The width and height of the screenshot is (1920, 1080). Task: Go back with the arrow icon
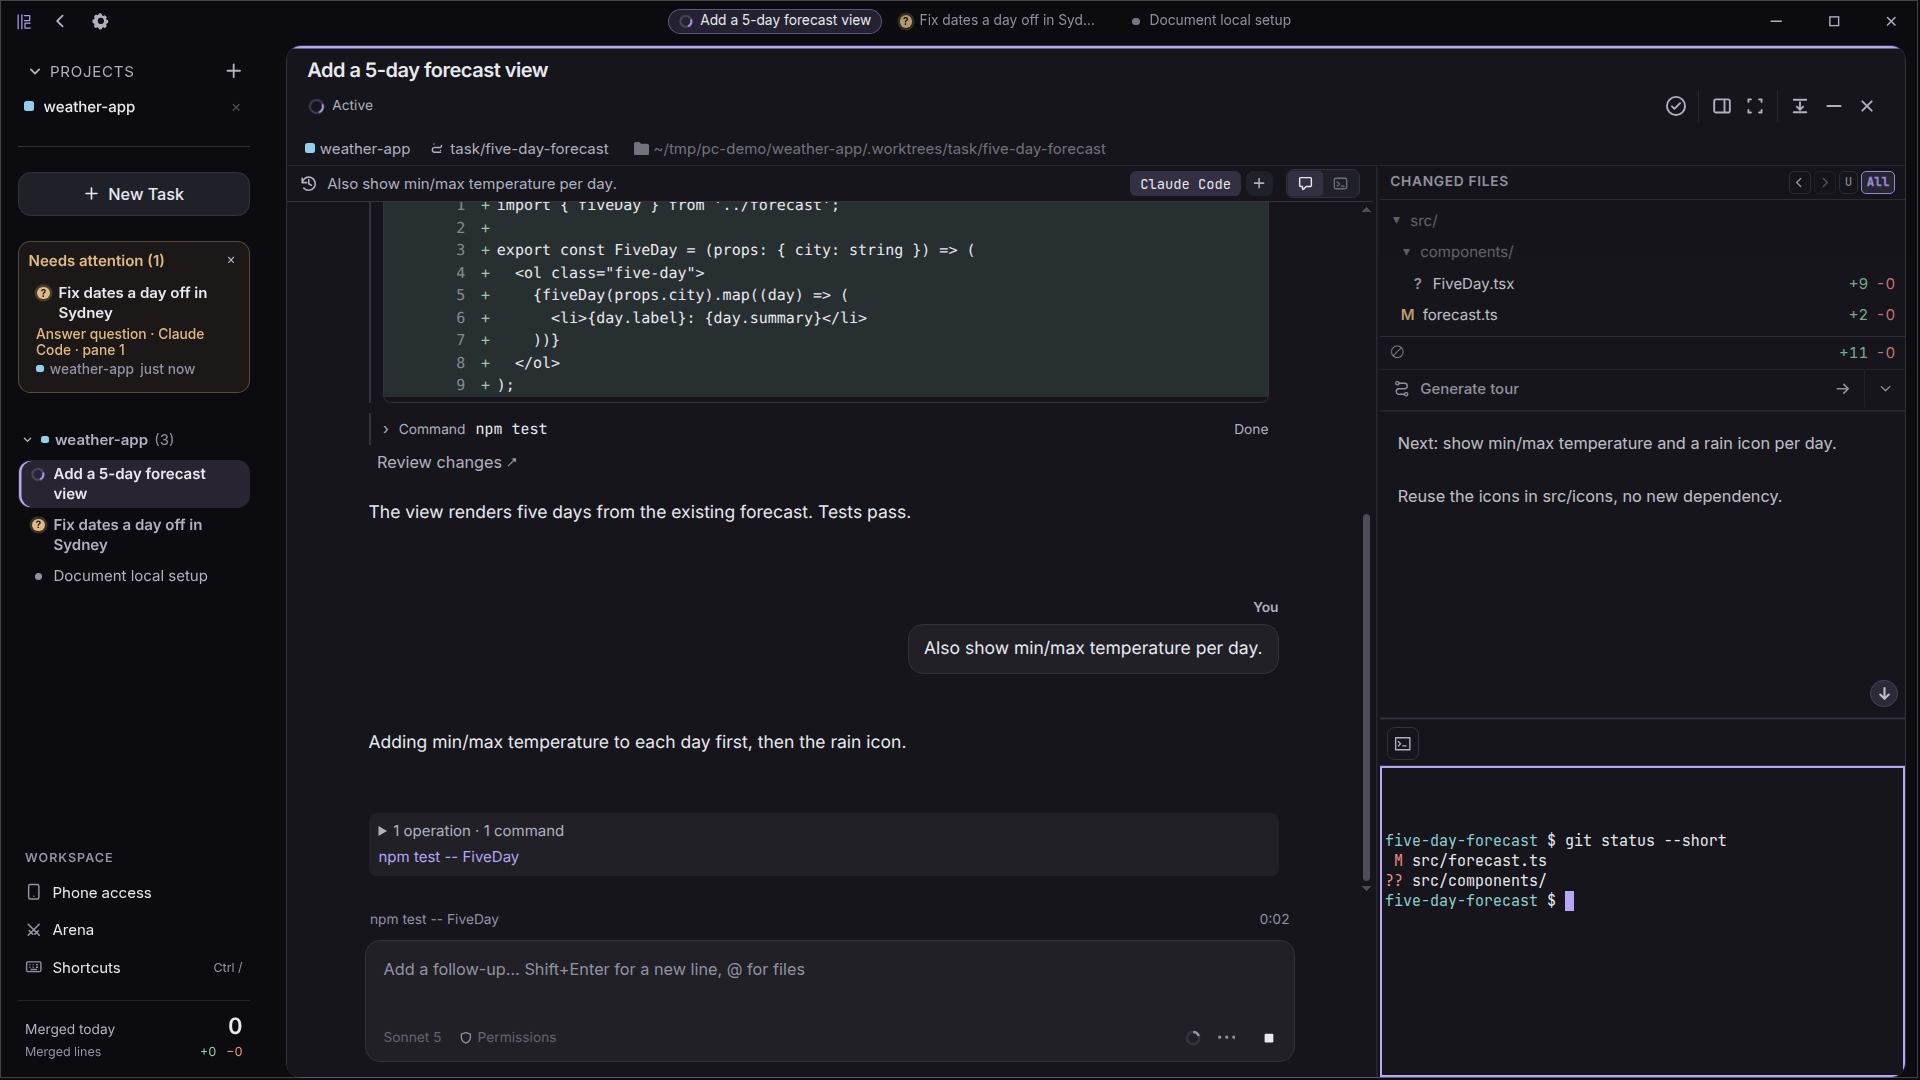pyautogui.click(x=60, y=21)
